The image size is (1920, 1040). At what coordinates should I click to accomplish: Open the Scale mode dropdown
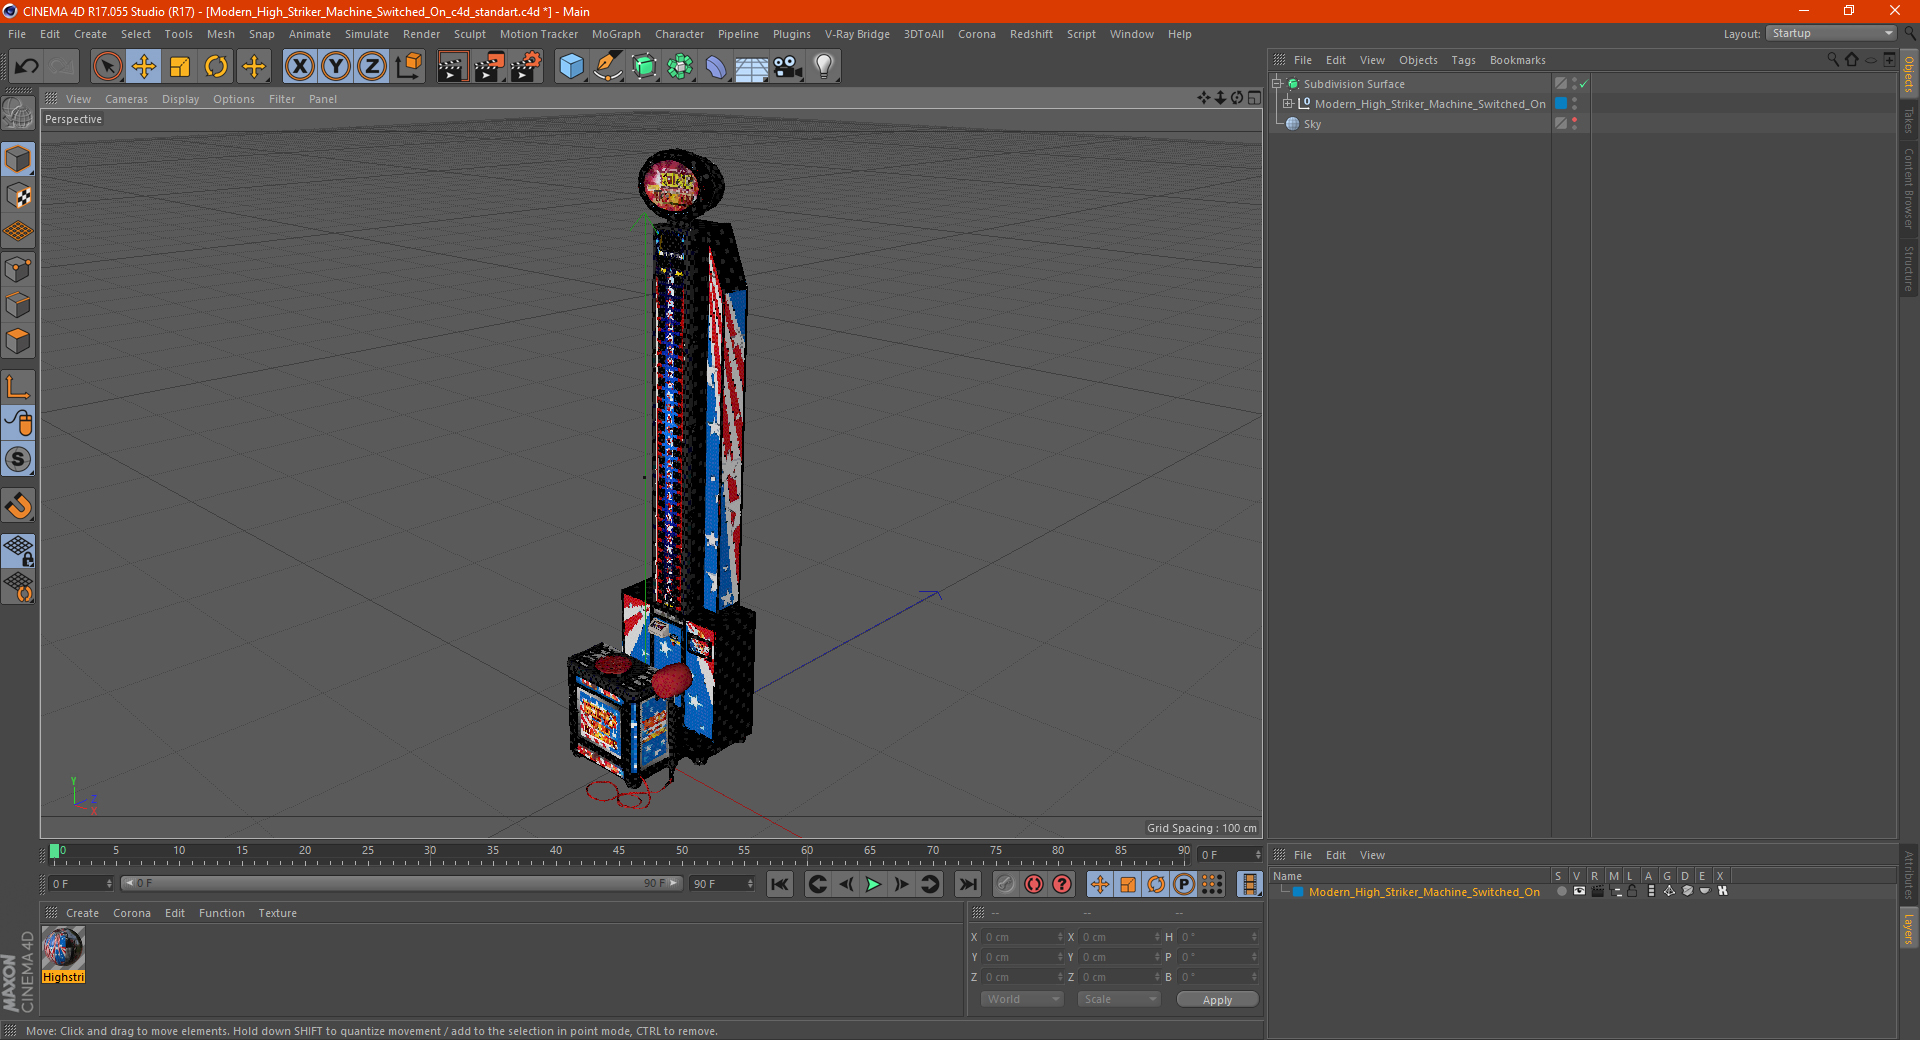1118,999
